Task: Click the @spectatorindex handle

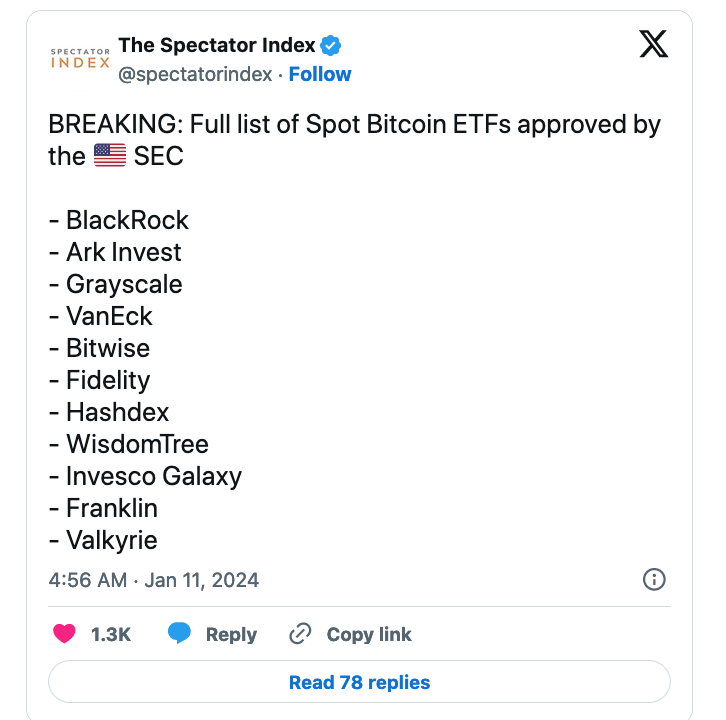Action: pos(195,74)
